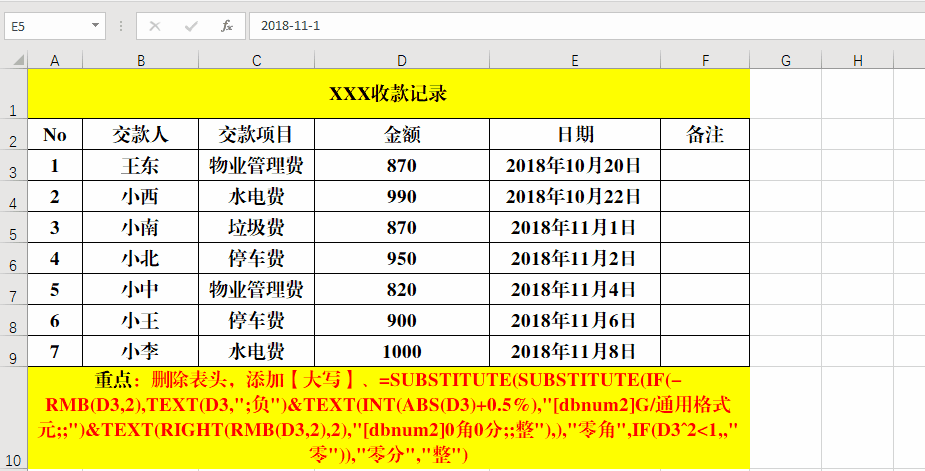Click the amount cell 990

[402, 196]
